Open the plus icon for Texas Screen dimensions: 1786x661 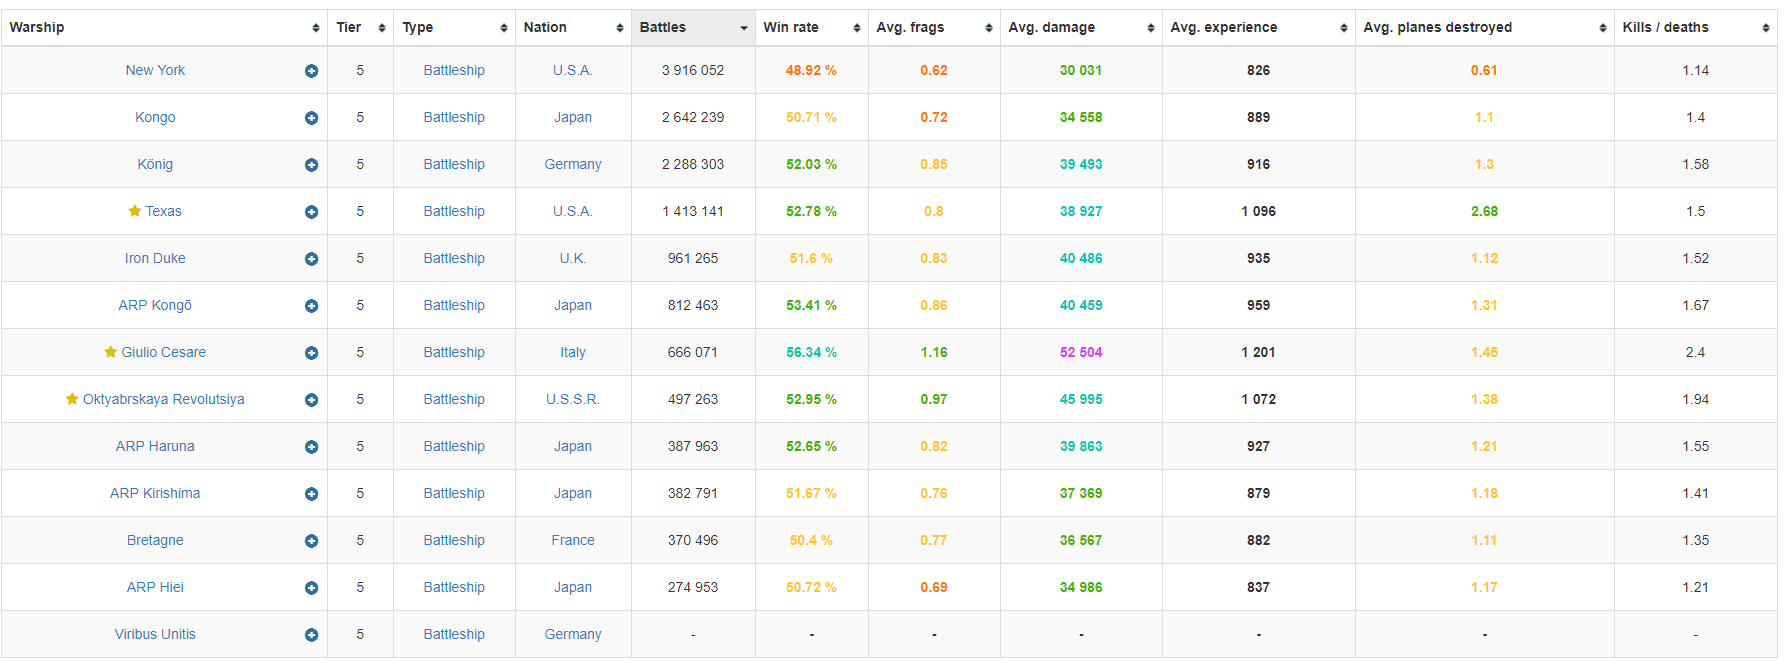tap(311, 212)
